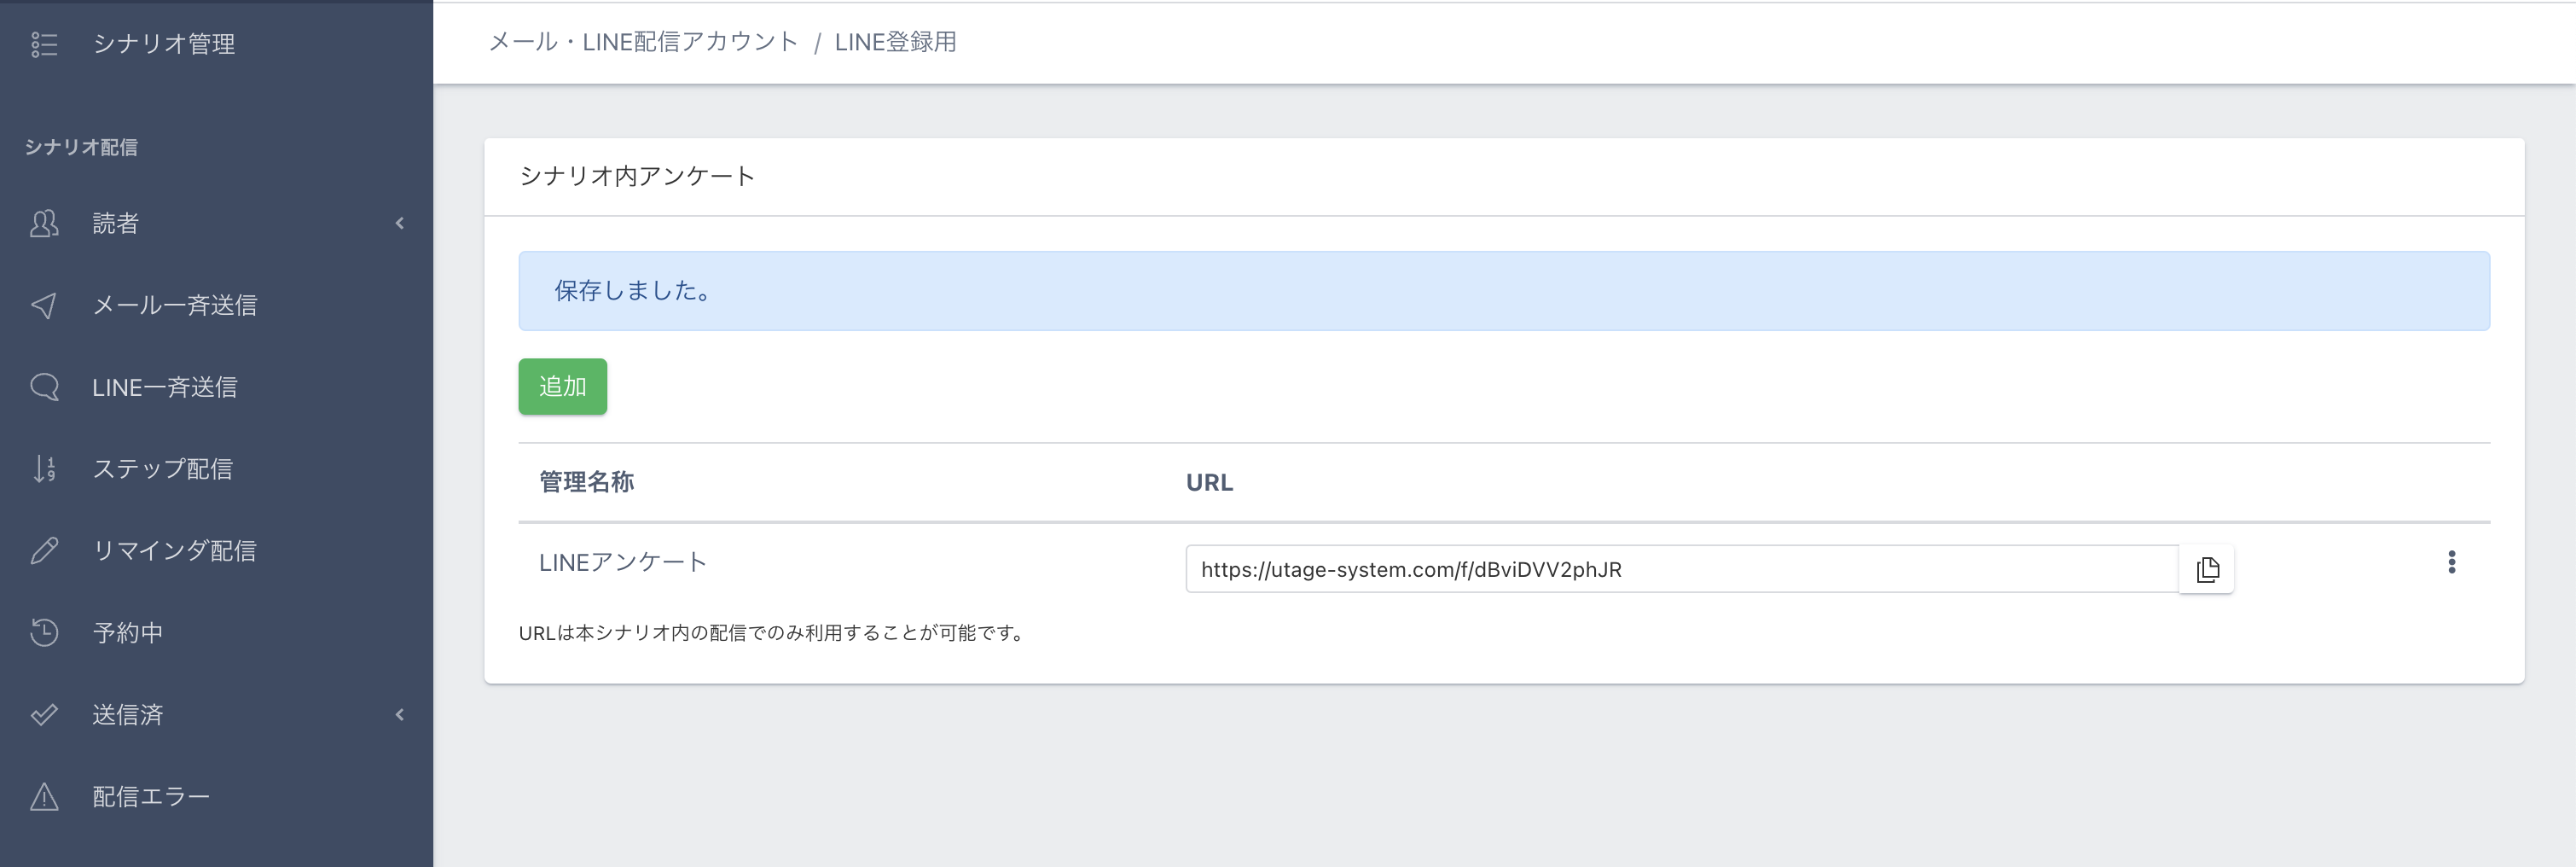The image size is (2576, 867).
Task: Expand the 読者 submenu chevron
Action: [400, 223]
